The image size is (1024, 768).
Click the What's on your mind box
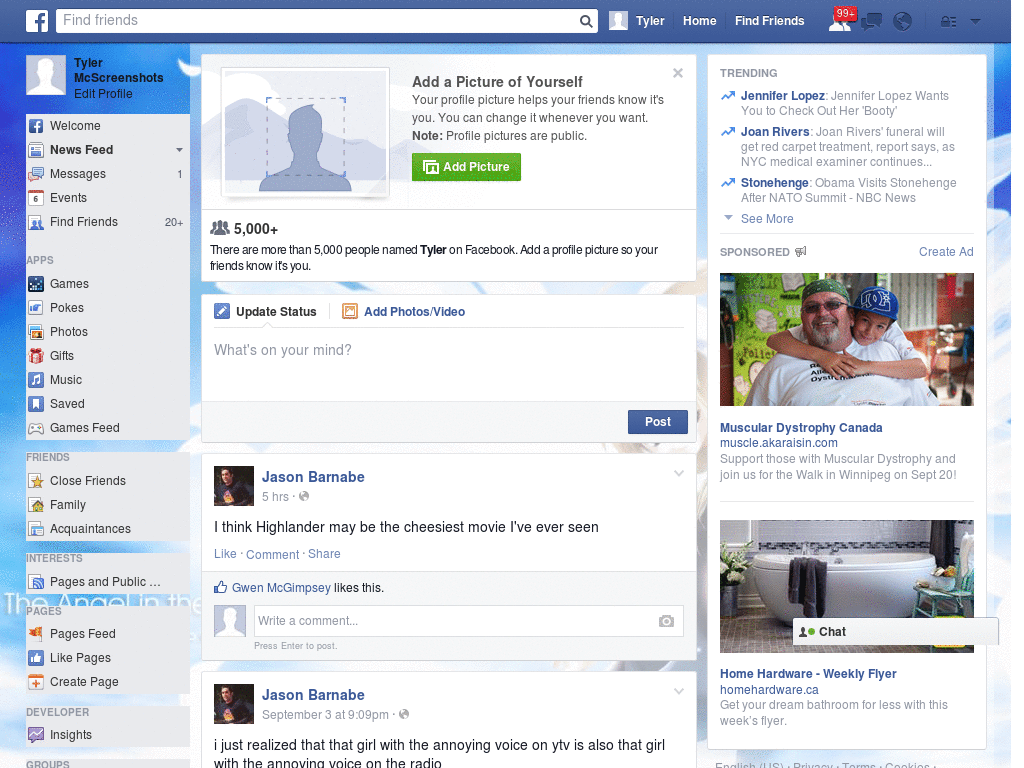point(449,363)
